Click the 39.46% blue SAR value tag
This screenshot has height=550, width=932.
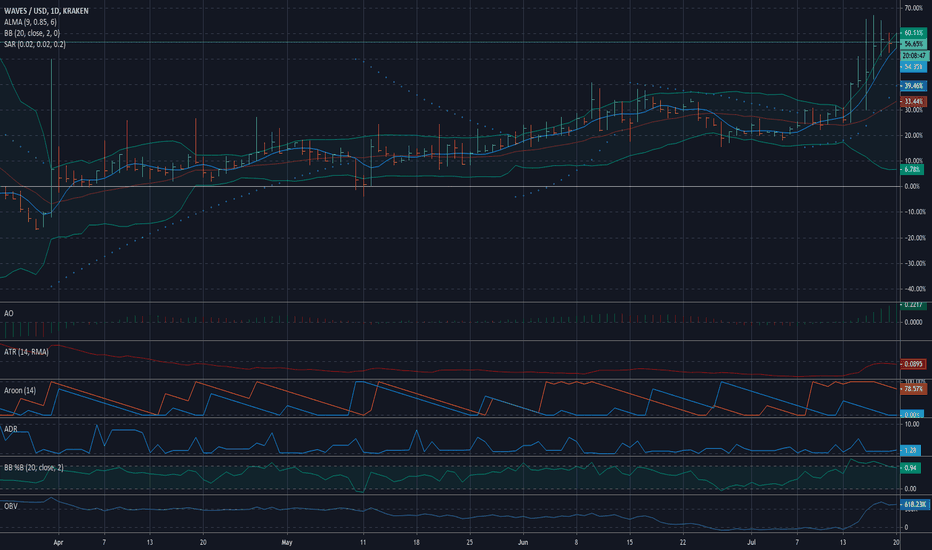pyautogui.click(x=914, y=86)
